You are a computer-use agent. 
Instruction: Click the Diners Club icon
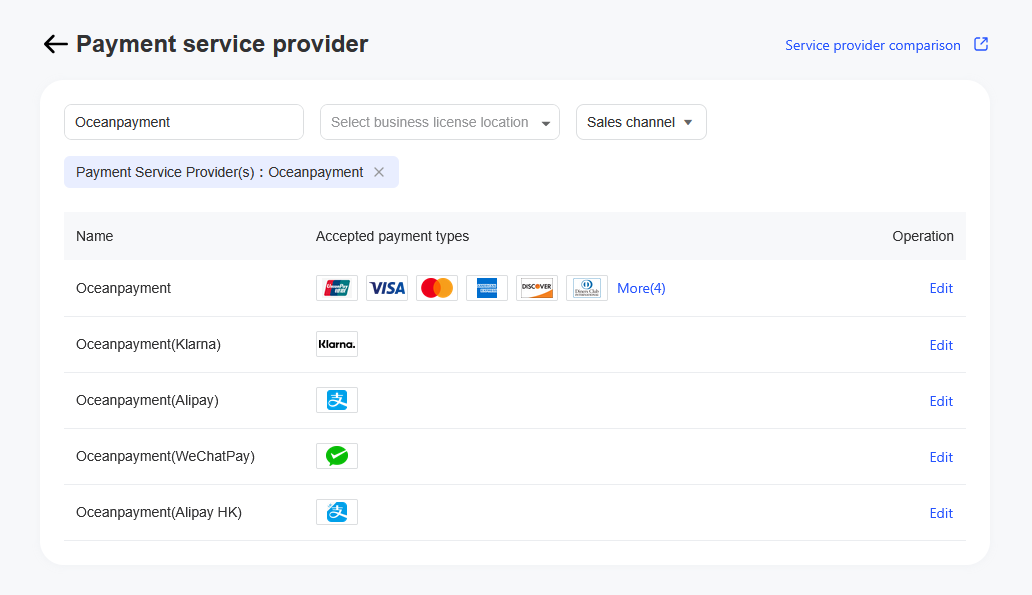click(x=587, y=288)
